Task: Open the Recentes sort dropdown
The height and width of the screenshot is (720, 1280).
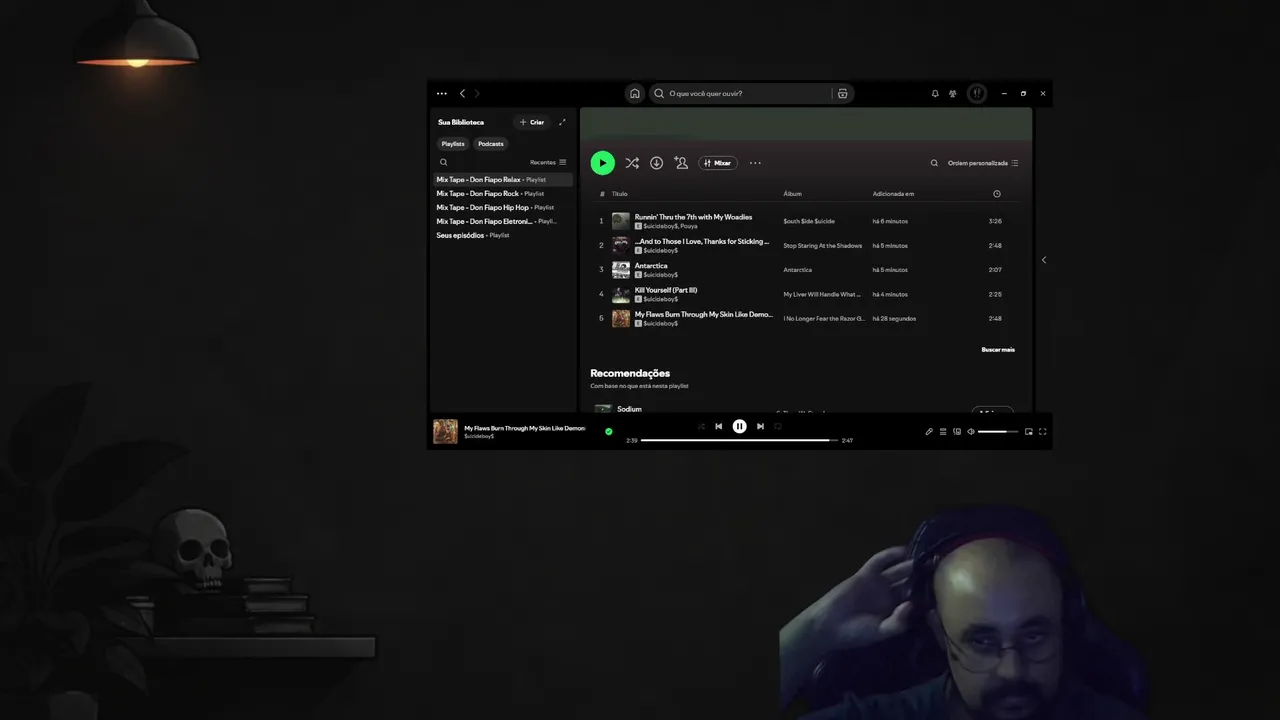Action: point(548,162)
